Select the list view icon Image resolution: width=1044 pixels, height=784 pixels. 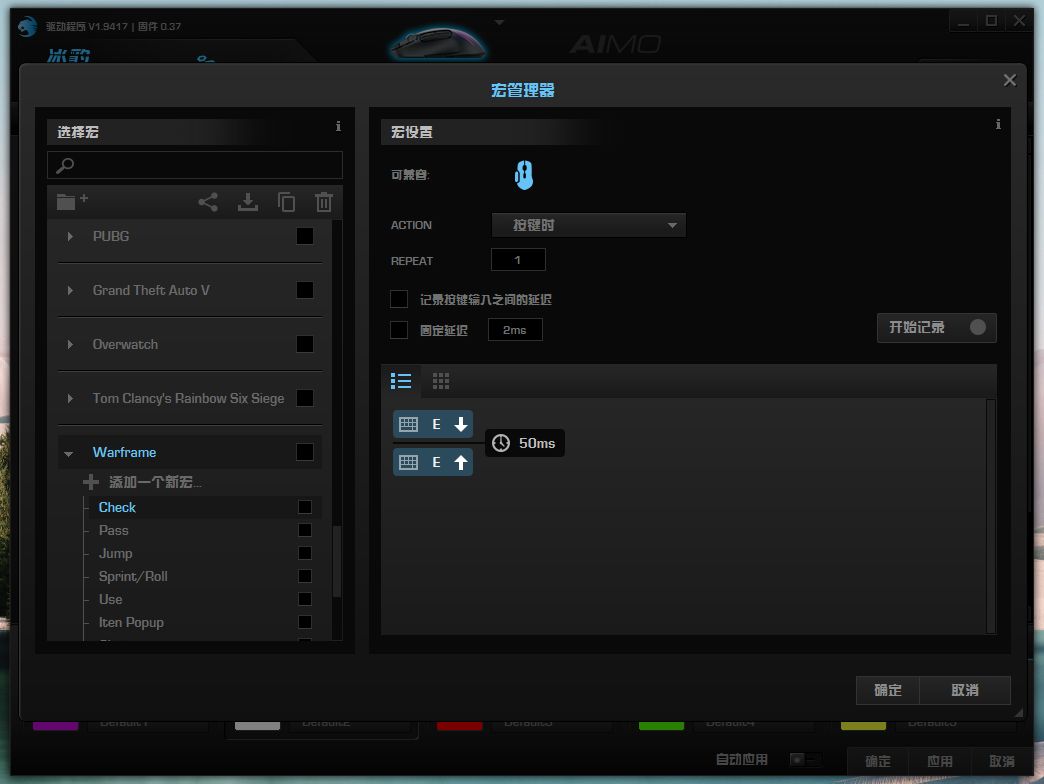[401, 381]
